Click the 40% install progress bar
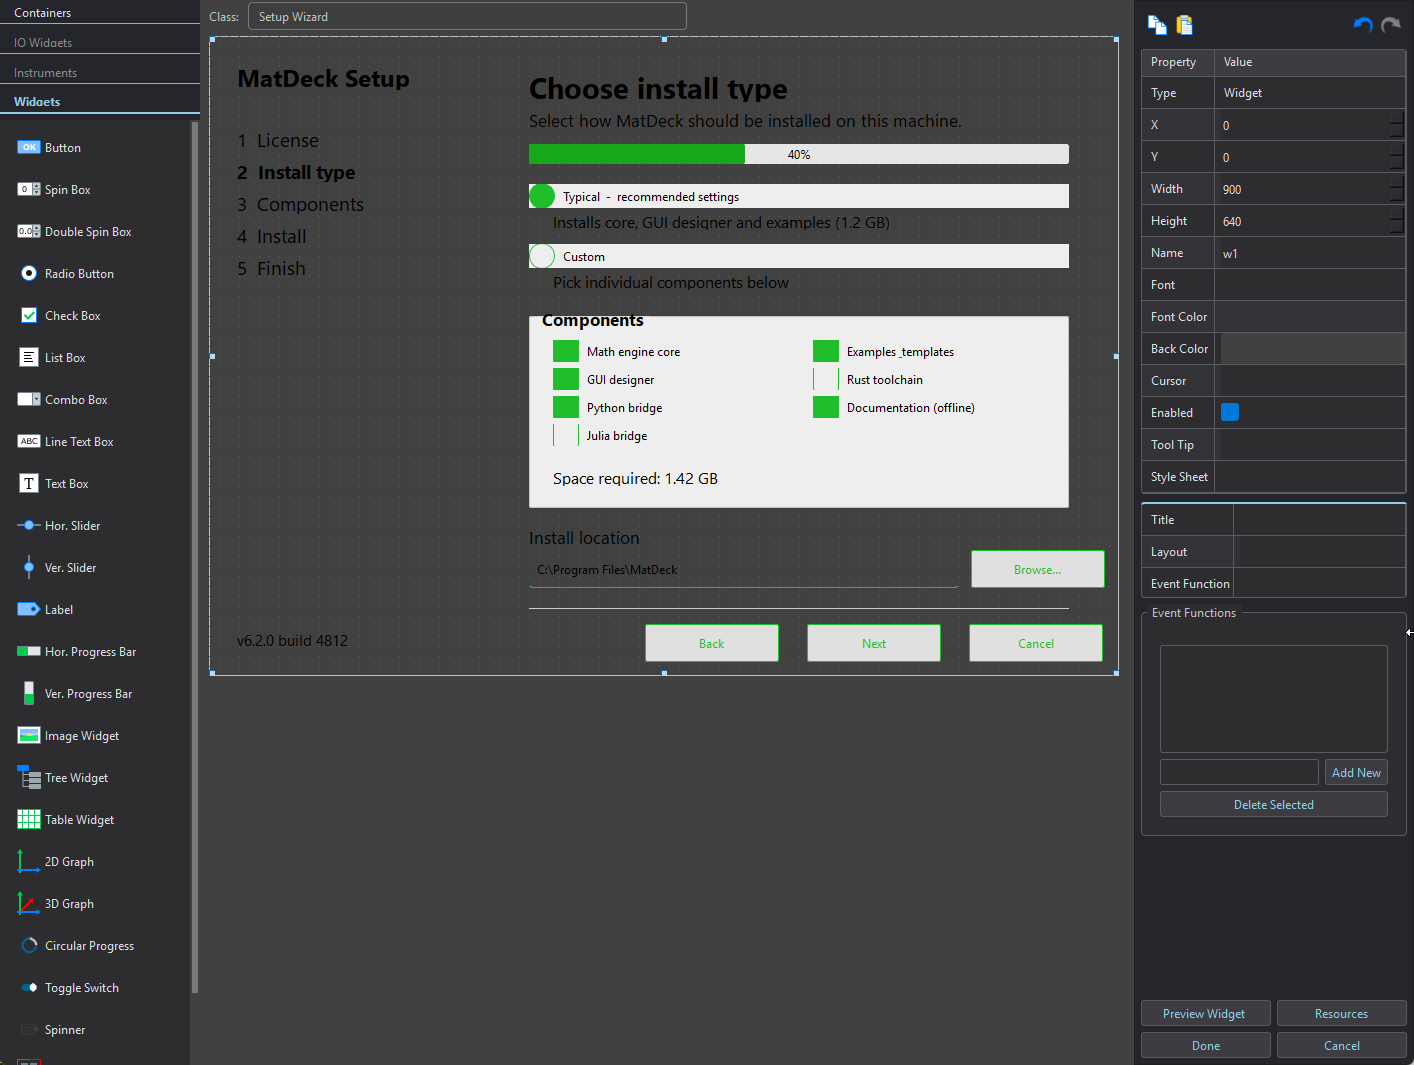 click(799, 154)
